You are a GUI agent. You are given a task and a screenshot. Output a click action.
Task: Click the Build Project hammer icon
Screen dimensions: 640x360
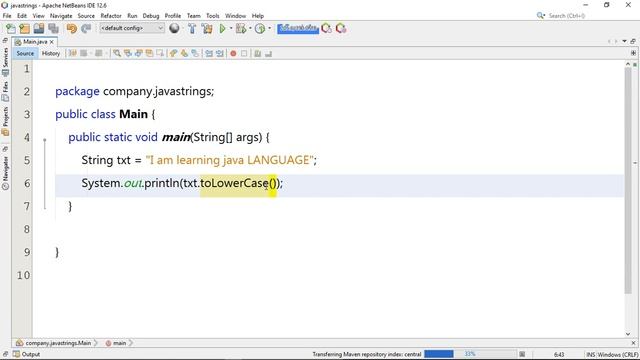click(192, 29)
